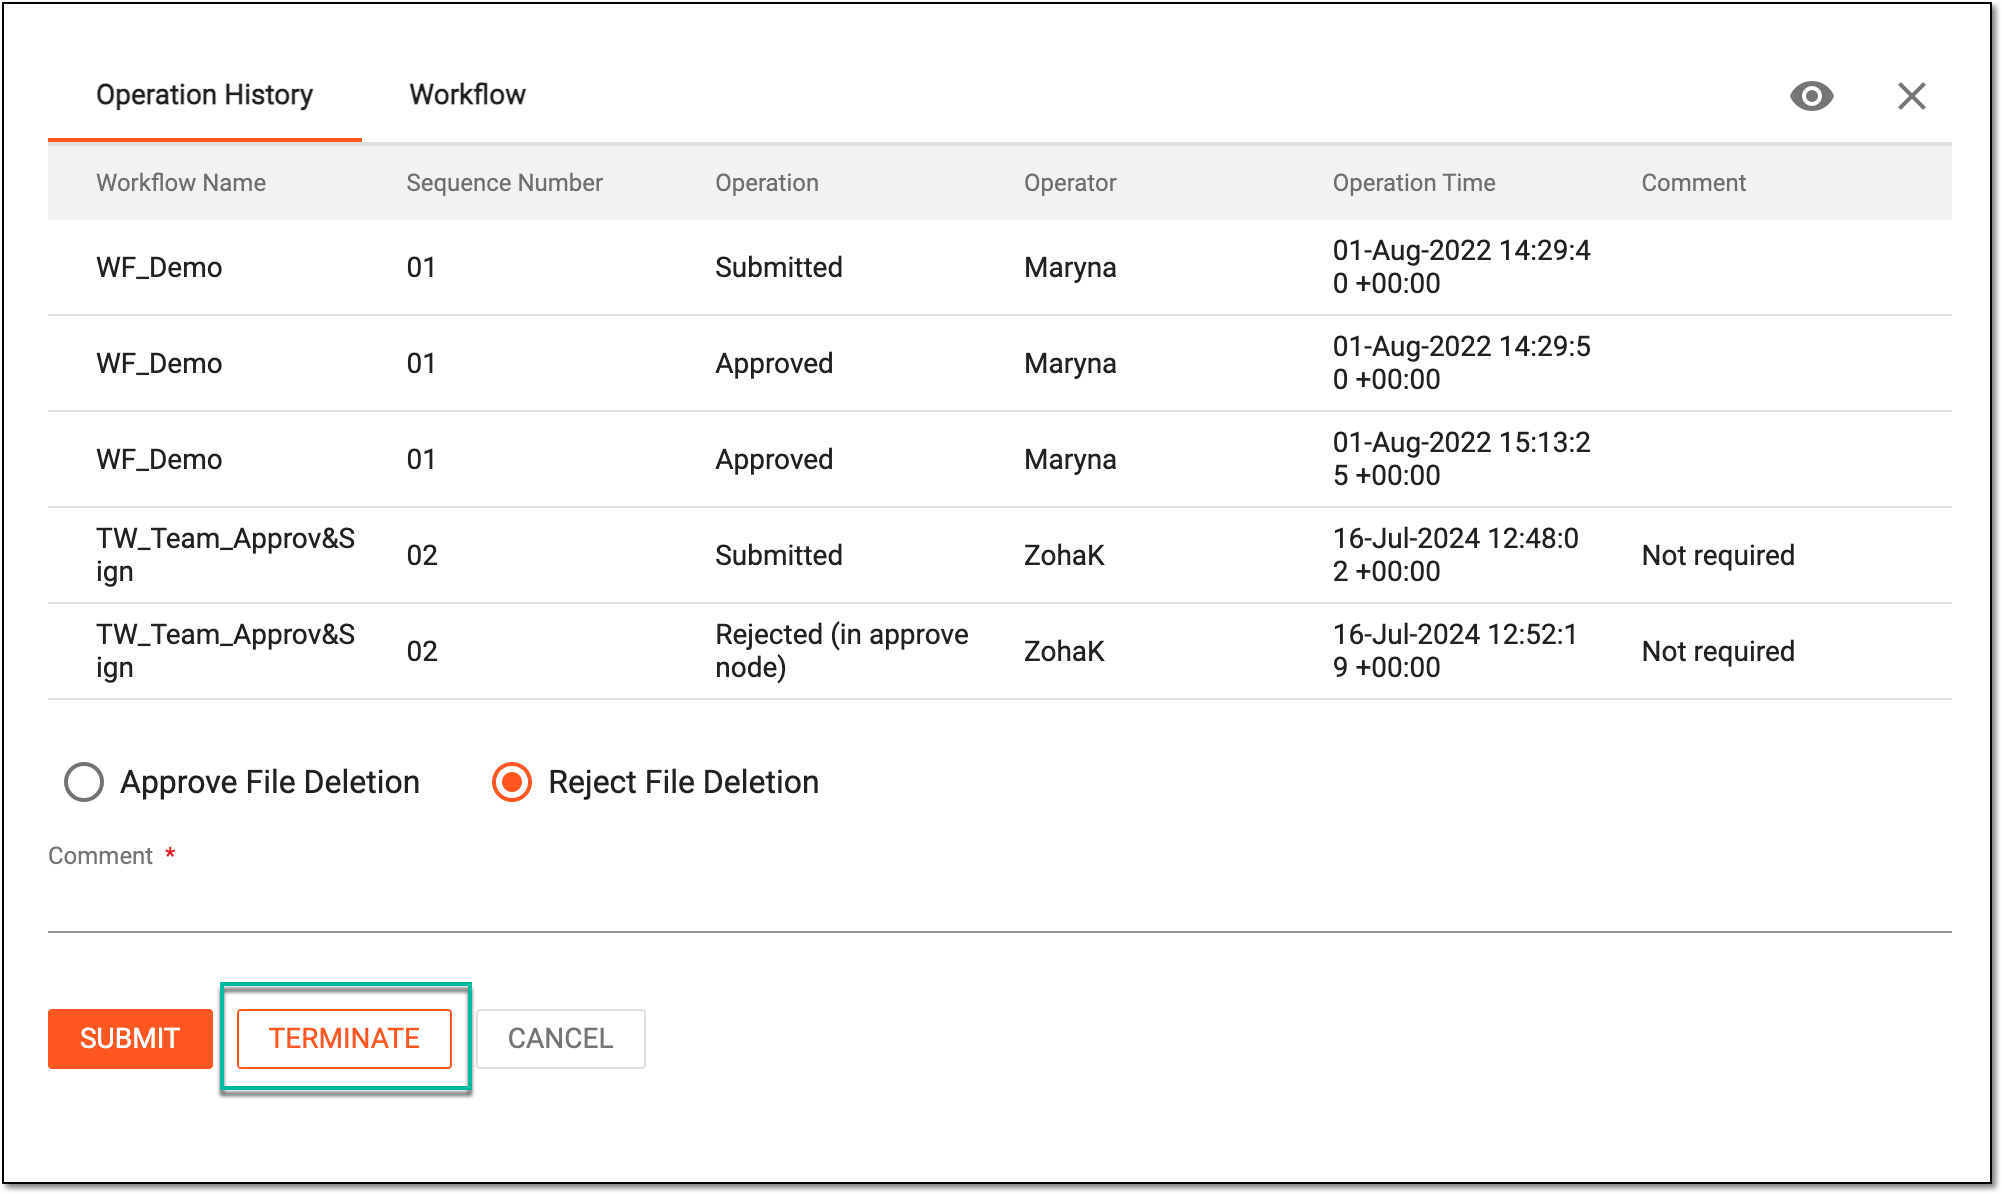Viewport: 2002px width, 1194px height.
Task: Click Submitted operation by Maryna
Action: pyautogui.click(x=778, y=267)
